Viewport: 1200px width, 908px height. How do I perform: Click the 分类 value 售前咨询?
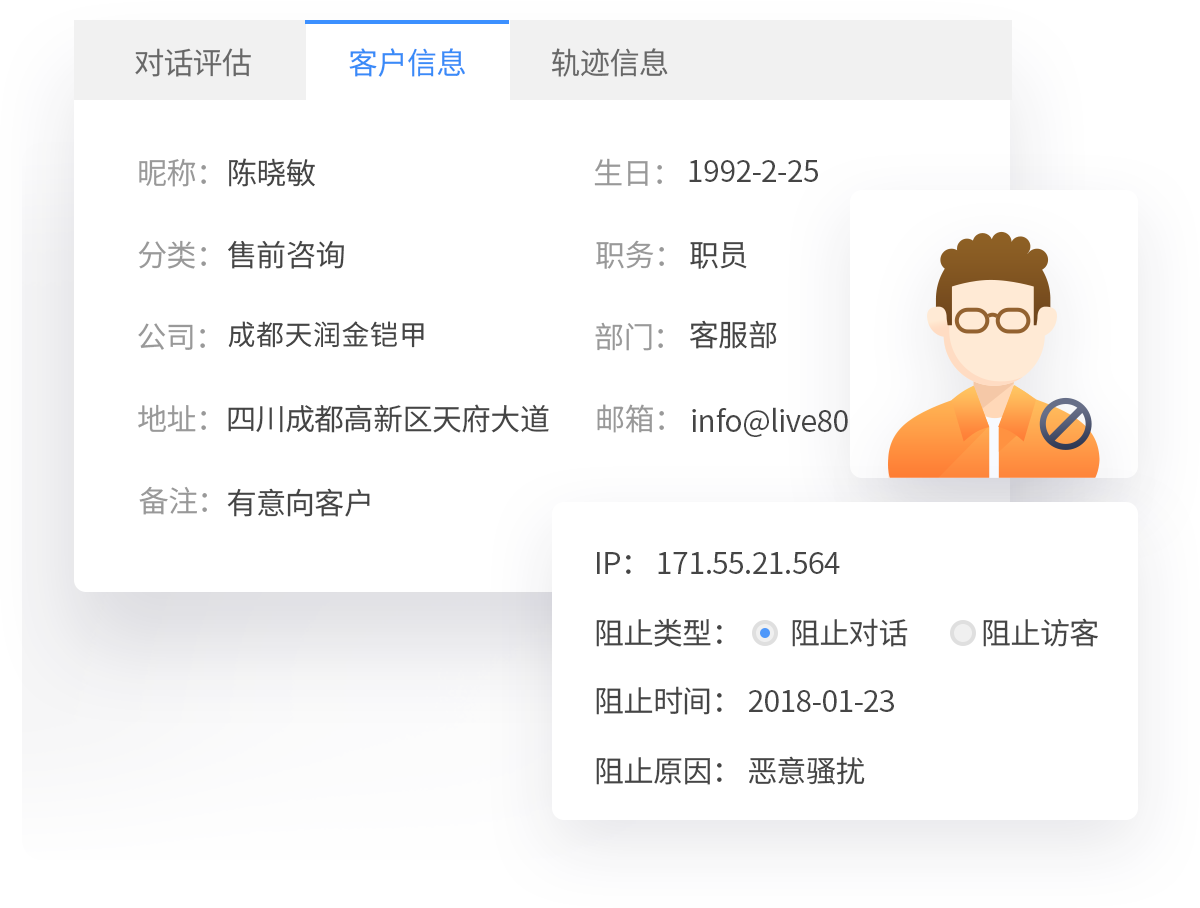point(285,256)
